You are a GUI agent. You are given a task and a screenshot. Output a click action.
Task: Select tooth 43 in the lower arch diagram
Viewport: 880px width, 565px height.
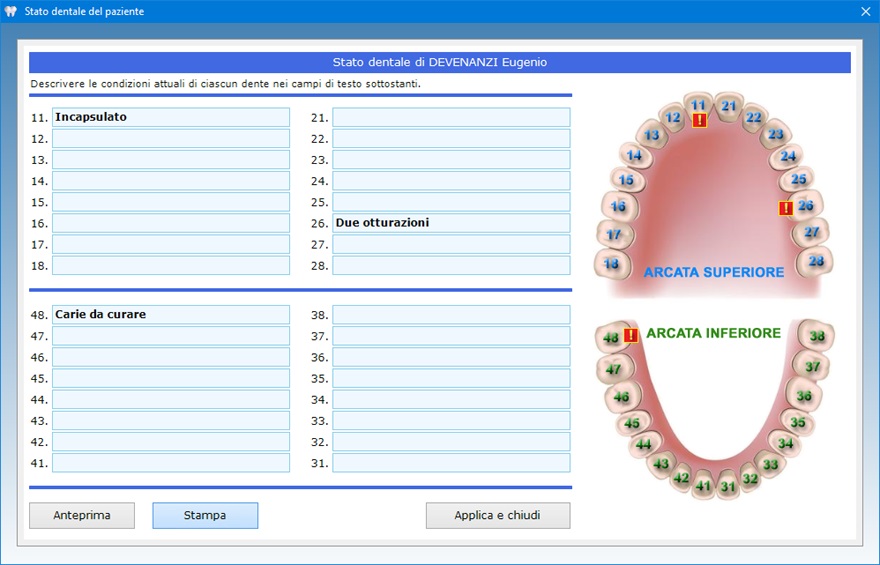point(661,463)
